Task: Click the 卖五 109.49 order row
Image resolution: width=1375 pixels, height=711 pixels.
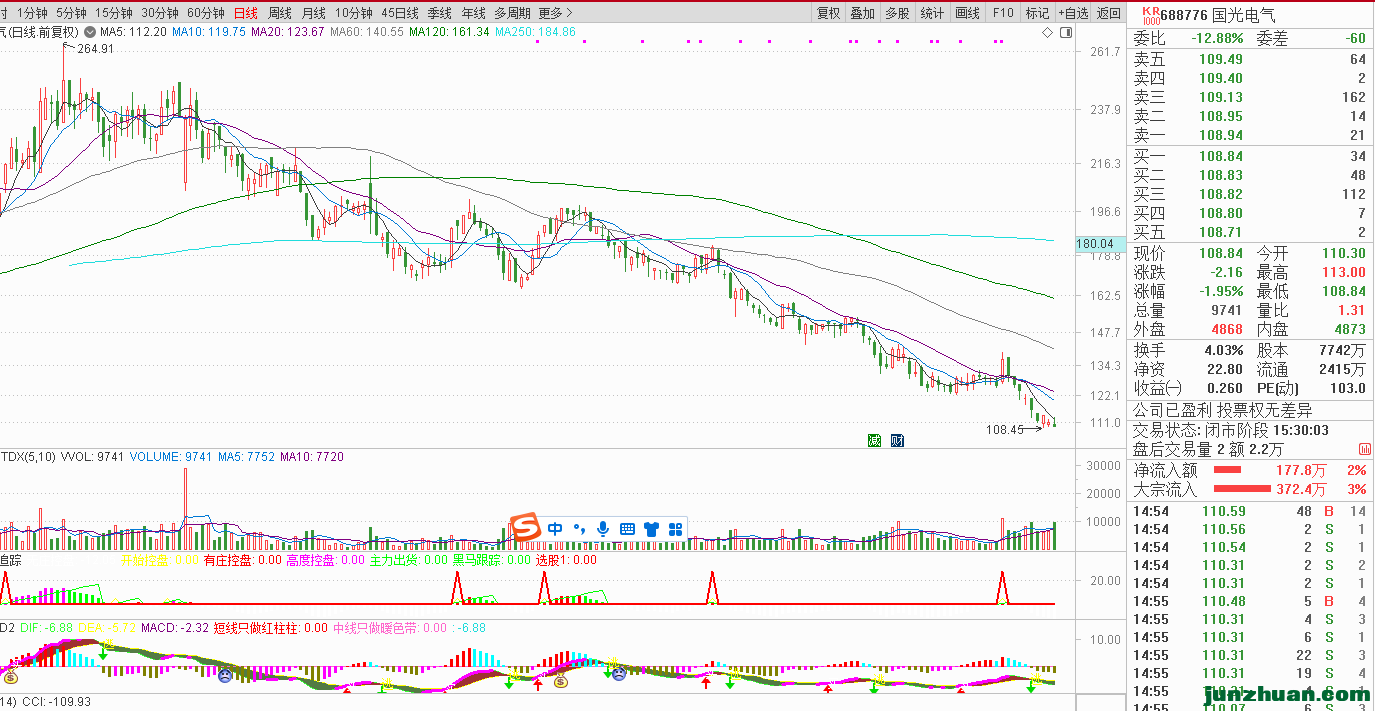Action: 1251,59
